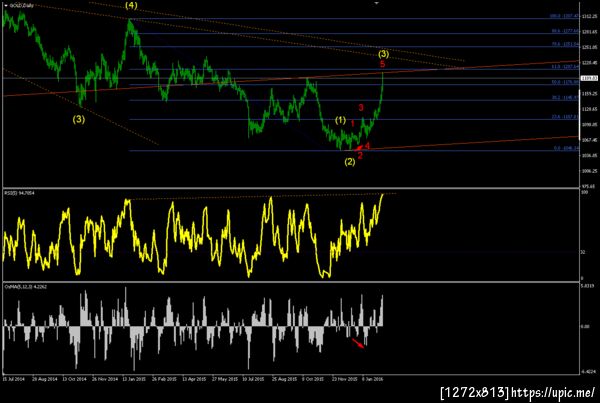Click the 13 Apr 2015 date label
The height and width of the screenshot is (403, 600).
[x=194, y=379]
